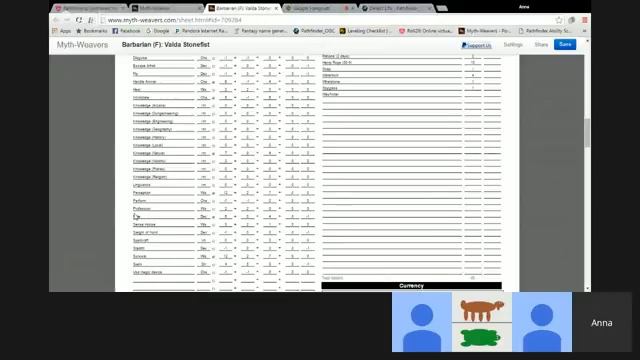Reload the Myth-Weavers page
The image size is (640, 360).
pyautogui.click(x=79, y=20)
